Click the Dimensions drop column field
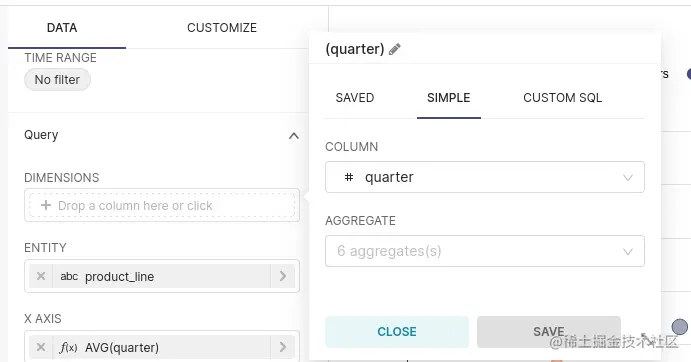691x362 pixels. [x=162, y=205]
